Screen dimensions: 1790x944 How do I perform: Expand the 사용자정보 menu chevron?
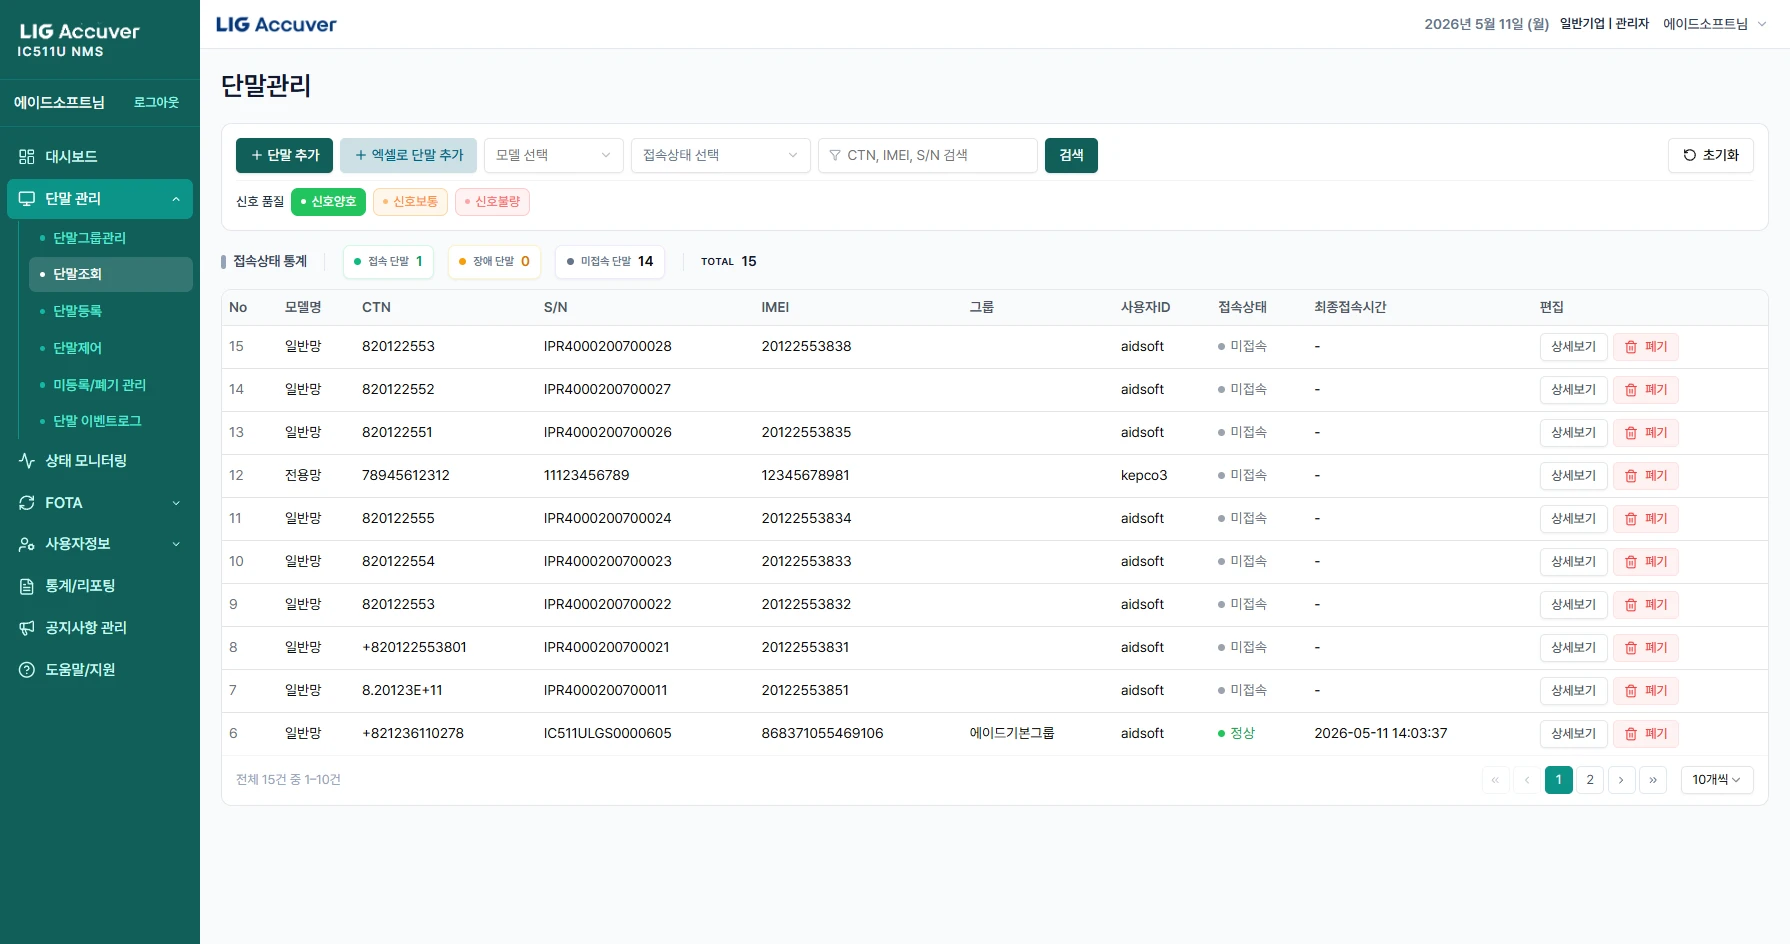coord(176,544)
